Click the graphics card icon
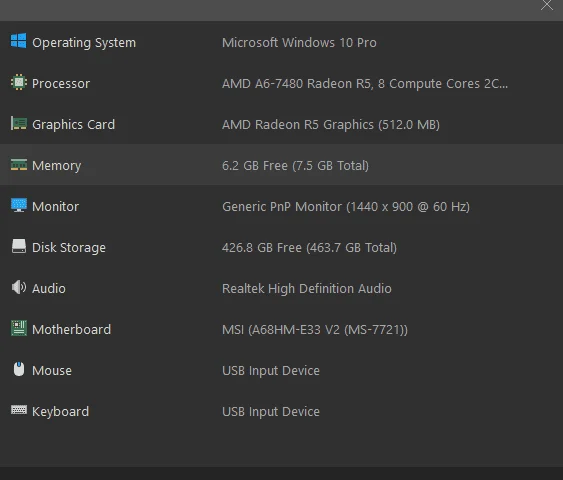Image resolution: width=563 pixels, height=480 pixels. pos(19,124)
